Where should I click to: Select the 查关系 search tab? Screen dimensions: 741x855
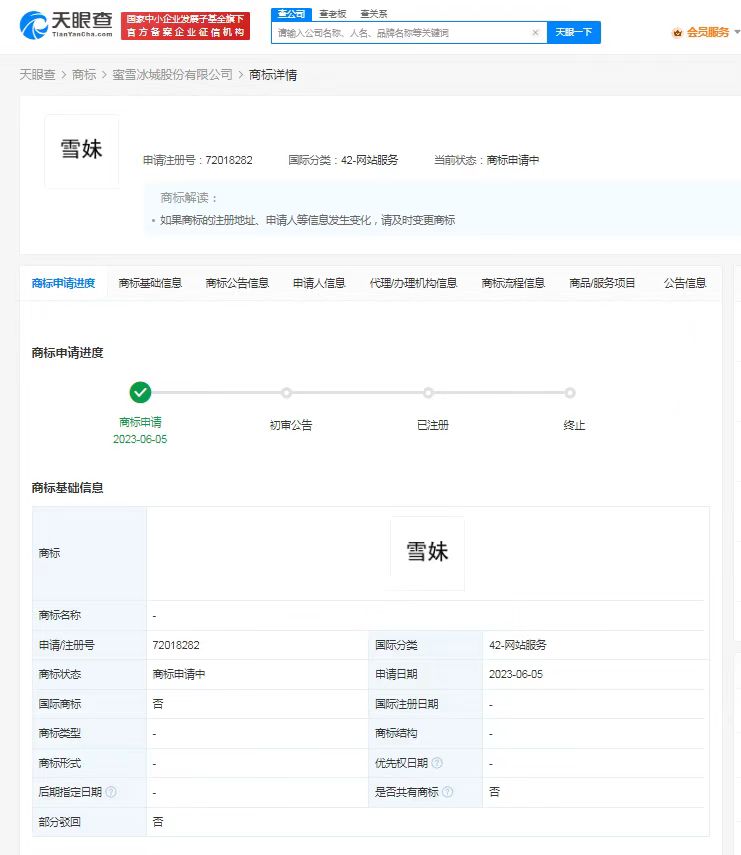point(373,14)
